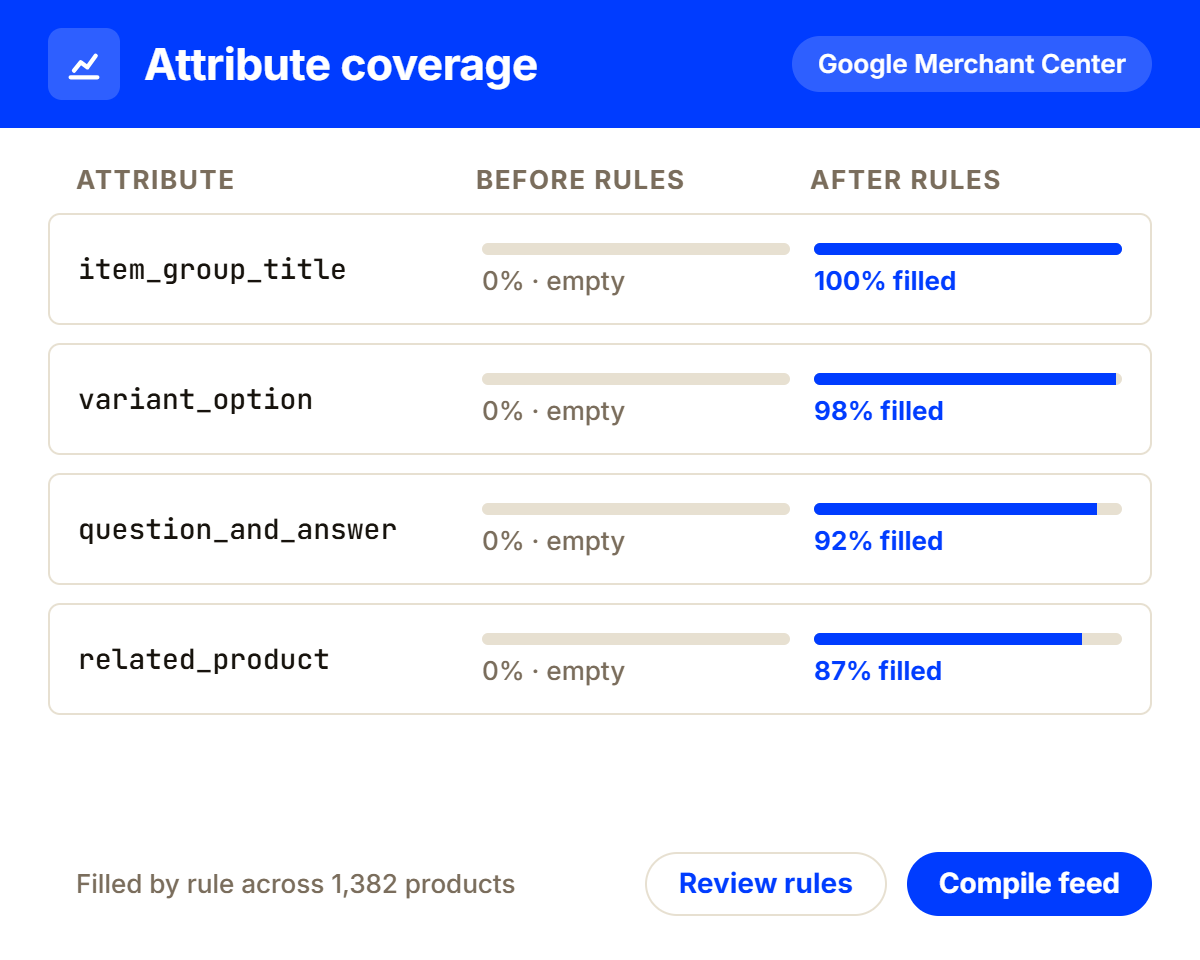
Task: Click the Filled by rule across 1,382 products text
Action: [x=296, y=884]
